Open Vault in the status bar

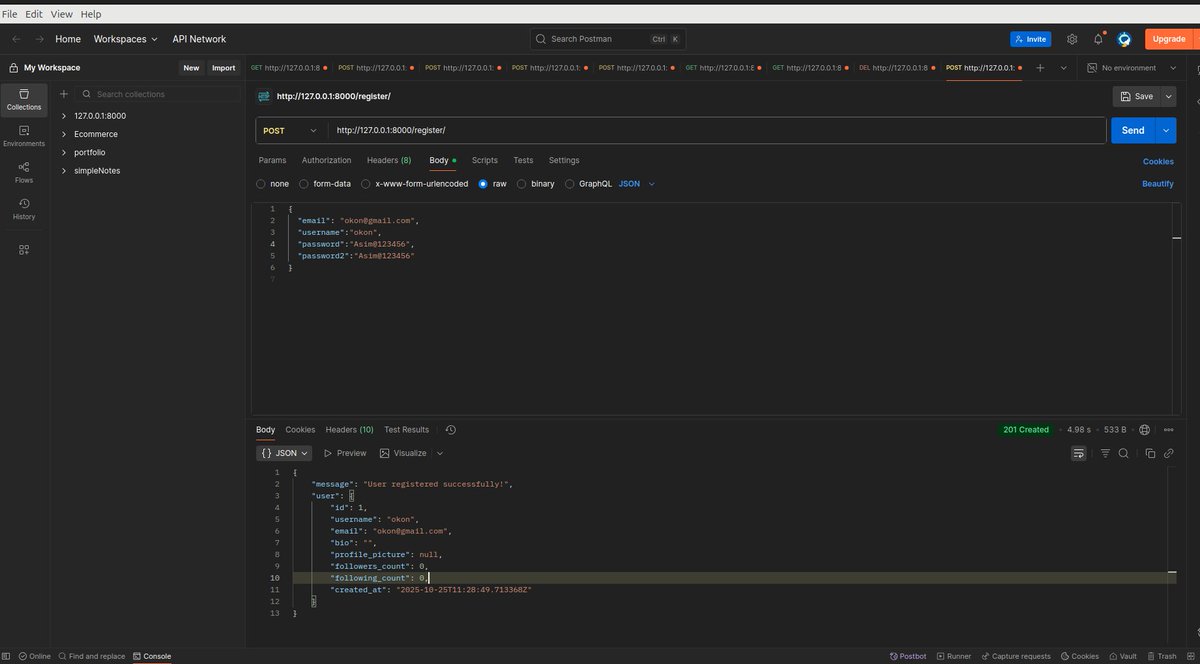coord(1122,656)
